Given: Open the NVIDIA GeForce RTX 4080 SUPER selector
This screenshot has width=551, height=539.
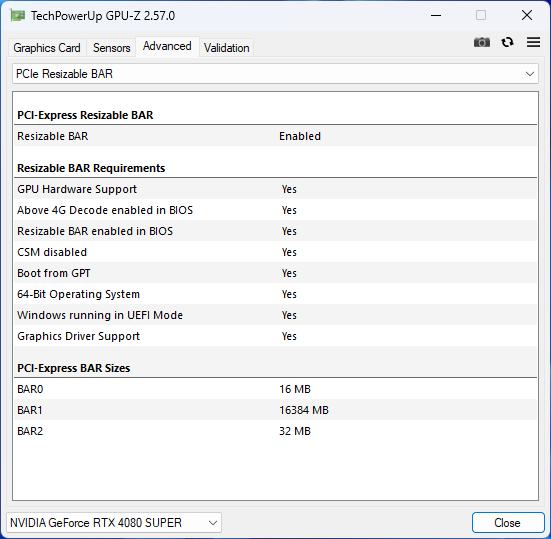Looking at the screenshot, I should pos(114,522).
